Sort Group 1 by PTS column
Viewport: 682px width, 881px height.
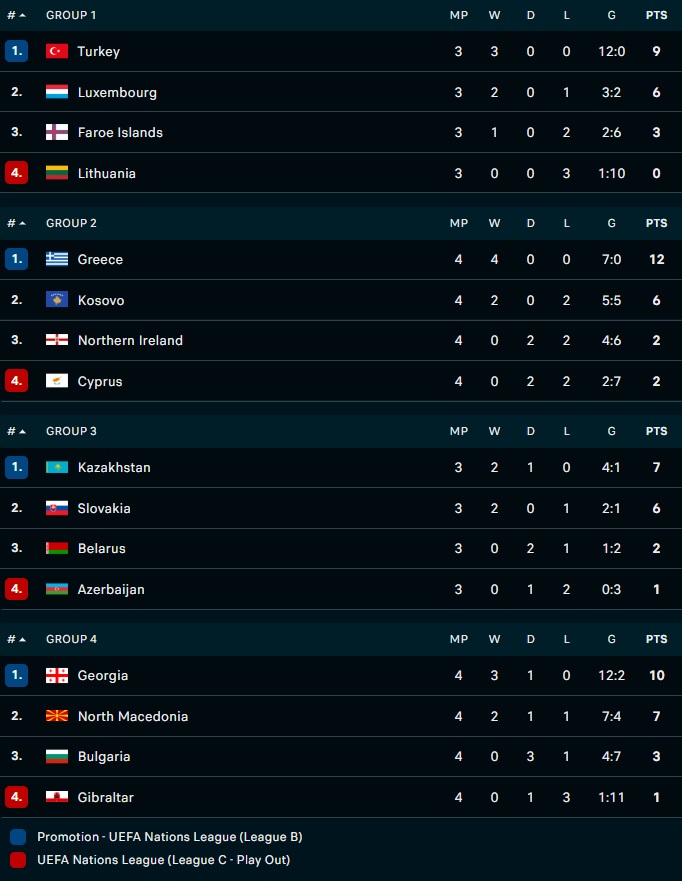pos(656,16)
